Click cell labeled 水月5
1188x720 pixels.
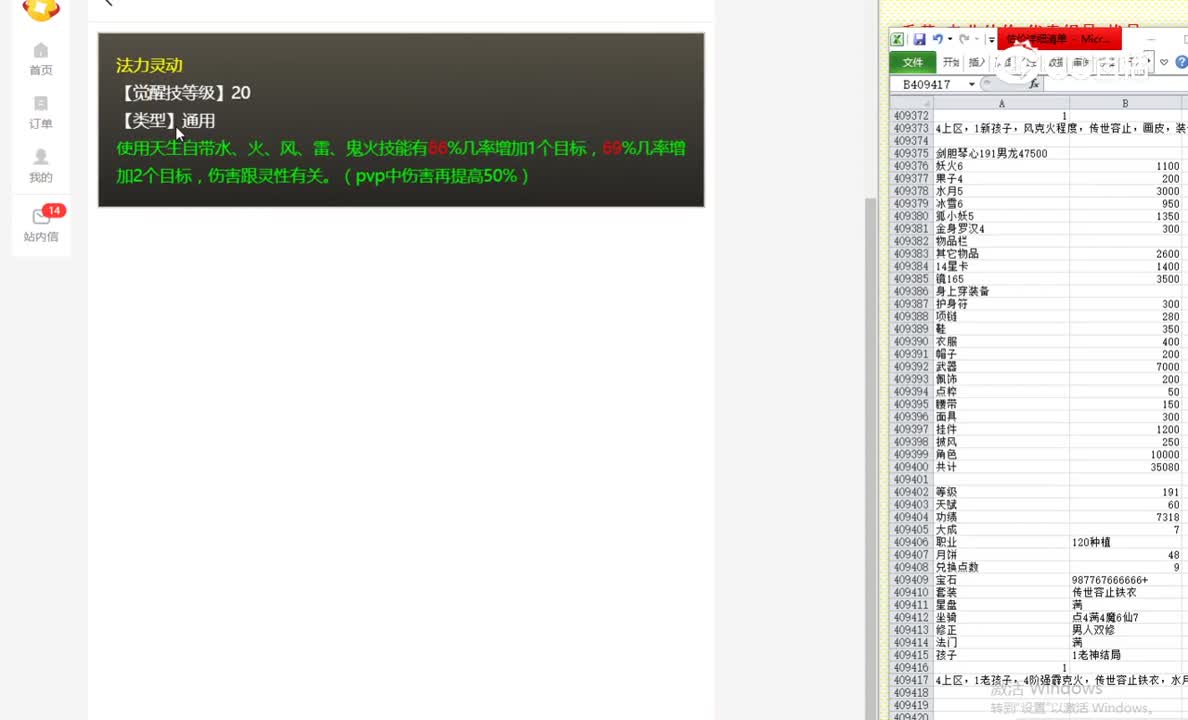(1001, 191)
